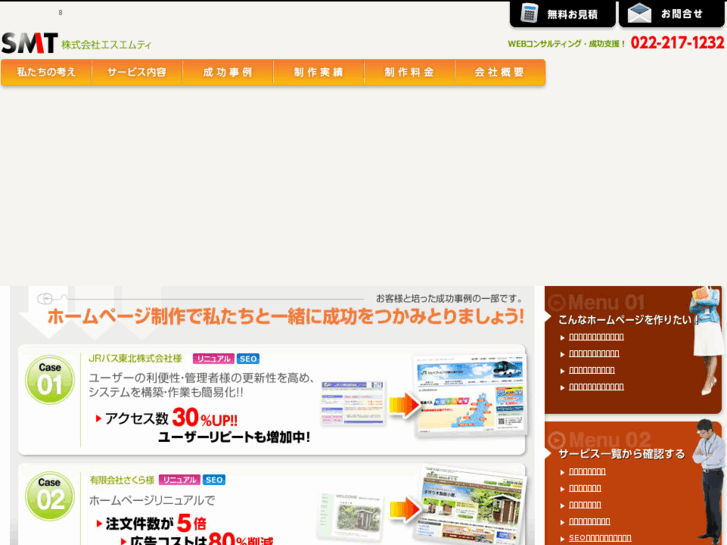Click the 有限会社さくら様 case title

121,480
